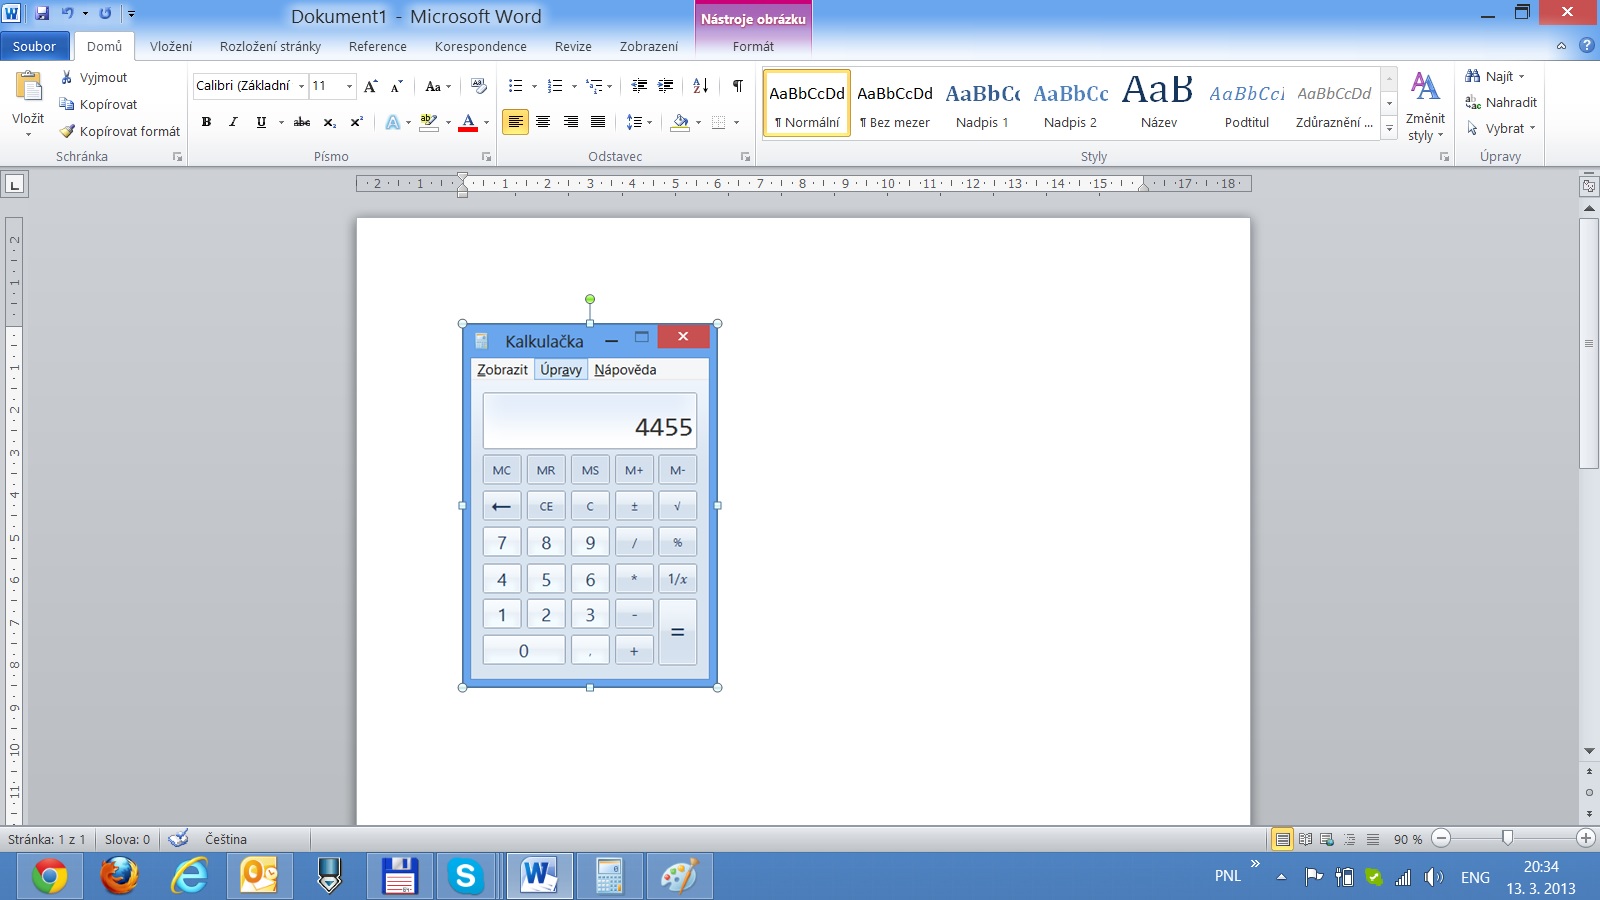The image size is (1600, 900).
Task: Open the Calculator app in the taskbar
Action: [x=609, y=877]
